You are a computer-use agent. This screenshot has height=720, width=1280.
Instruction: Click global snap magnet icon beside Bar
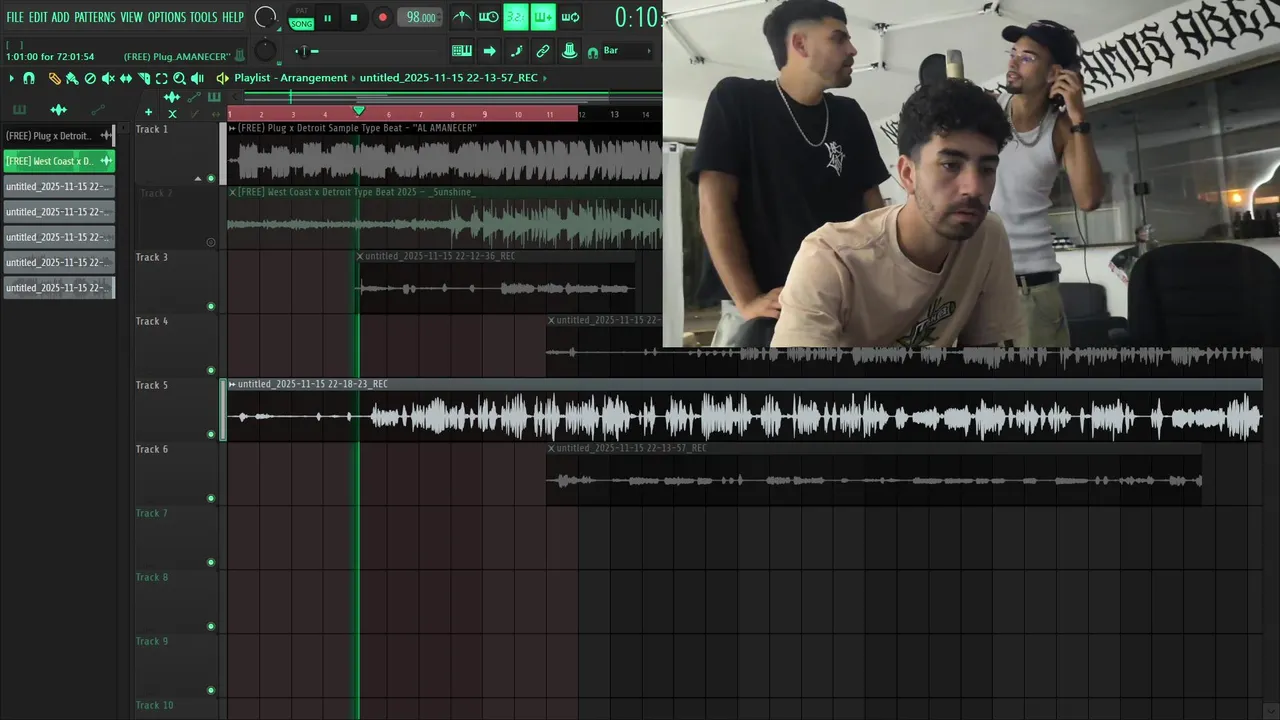(x=593, y=52)
